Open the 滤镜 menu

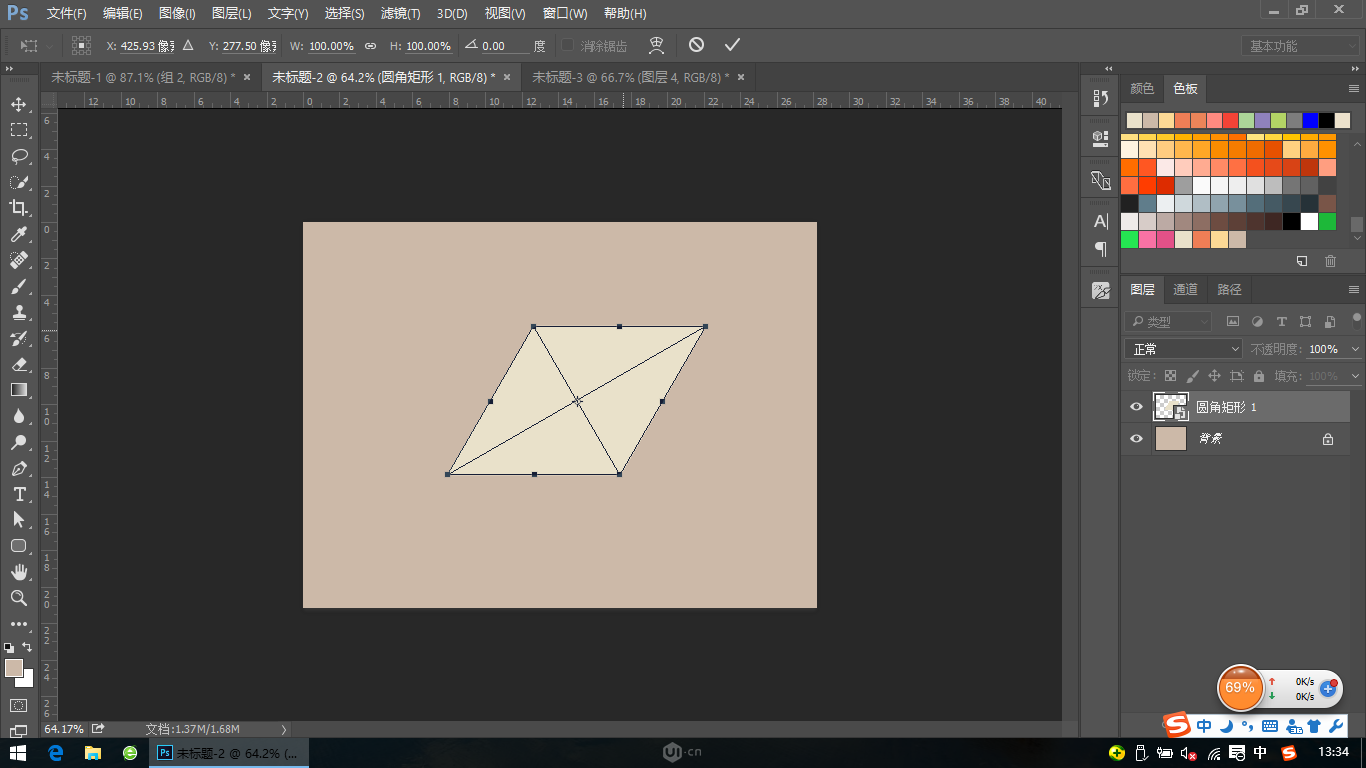pyautogui.click(x=399, y=14)
